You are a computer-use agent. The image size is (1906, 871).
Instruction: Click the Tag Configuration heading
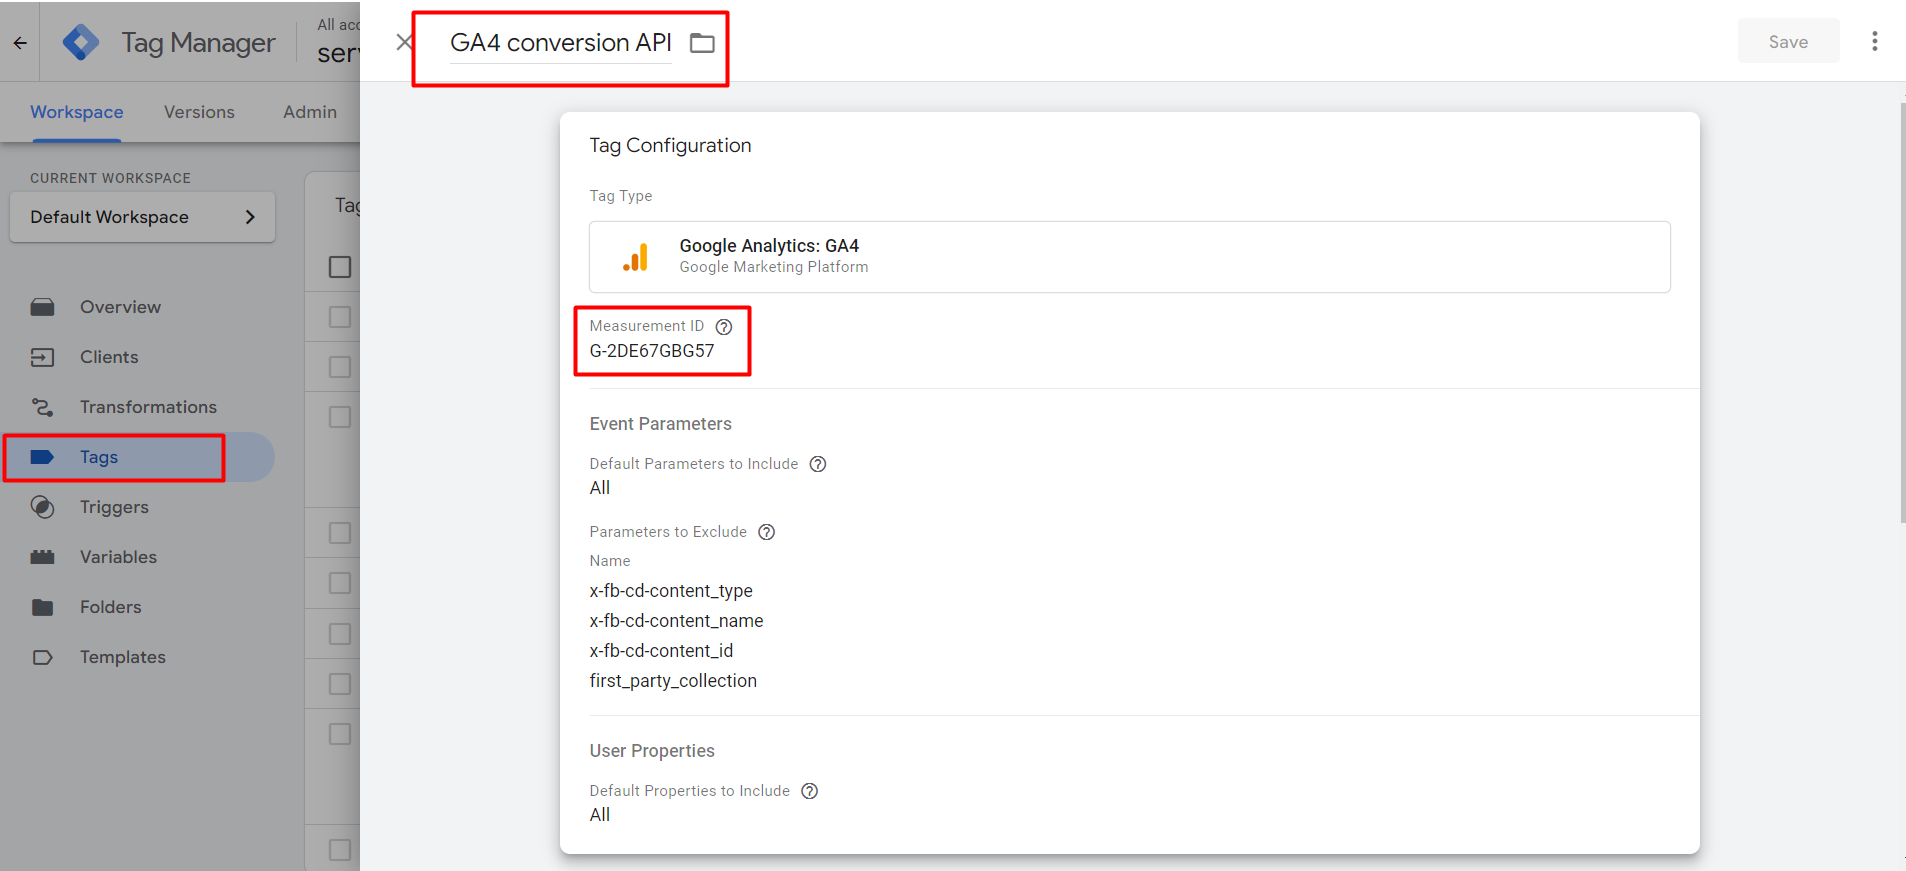pos(670,145)
